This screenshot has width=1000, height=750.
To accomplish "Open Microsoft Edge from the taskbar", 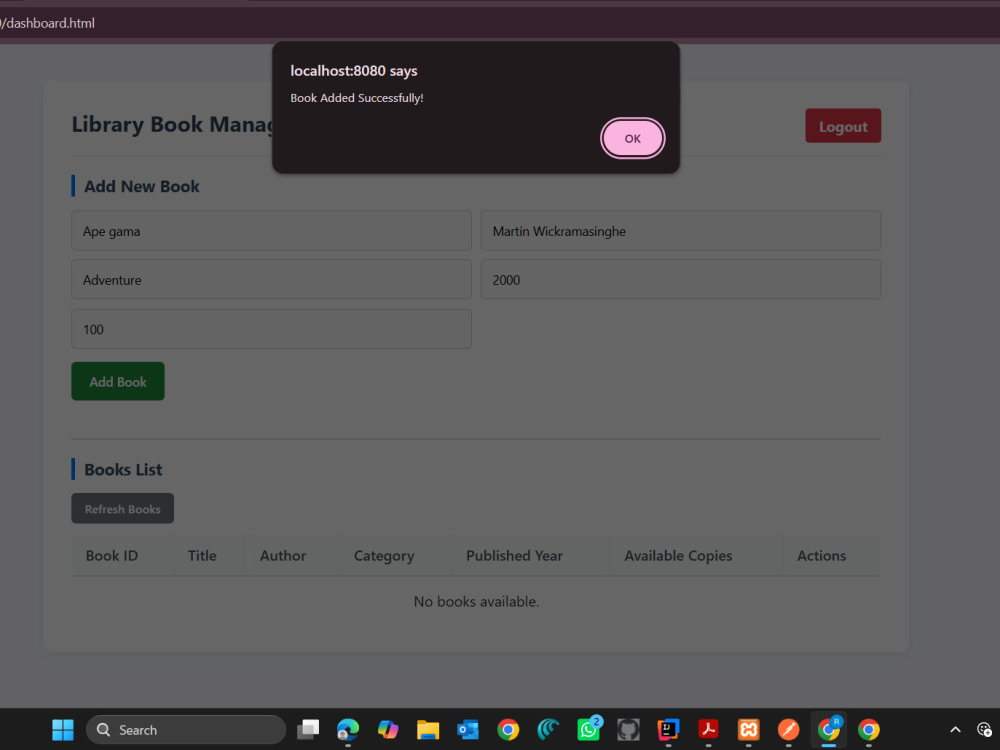I will (348, 730).
